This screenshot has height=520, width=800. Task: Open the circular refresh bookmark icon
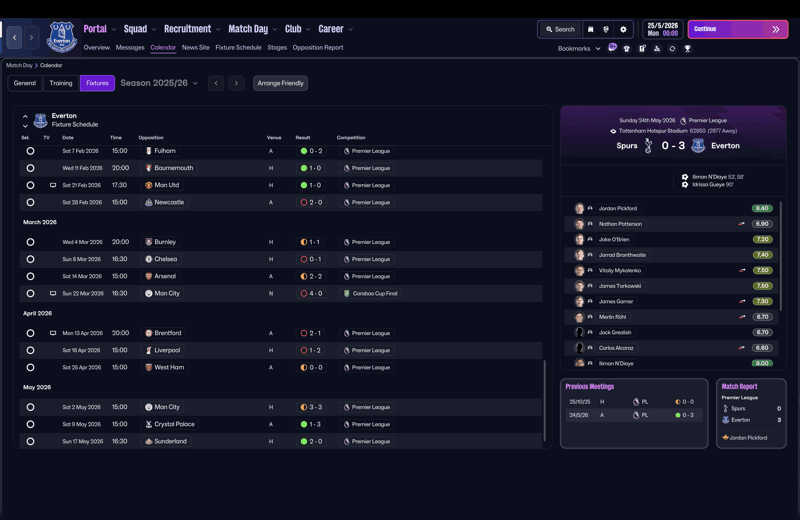click(x=672, y=48)
